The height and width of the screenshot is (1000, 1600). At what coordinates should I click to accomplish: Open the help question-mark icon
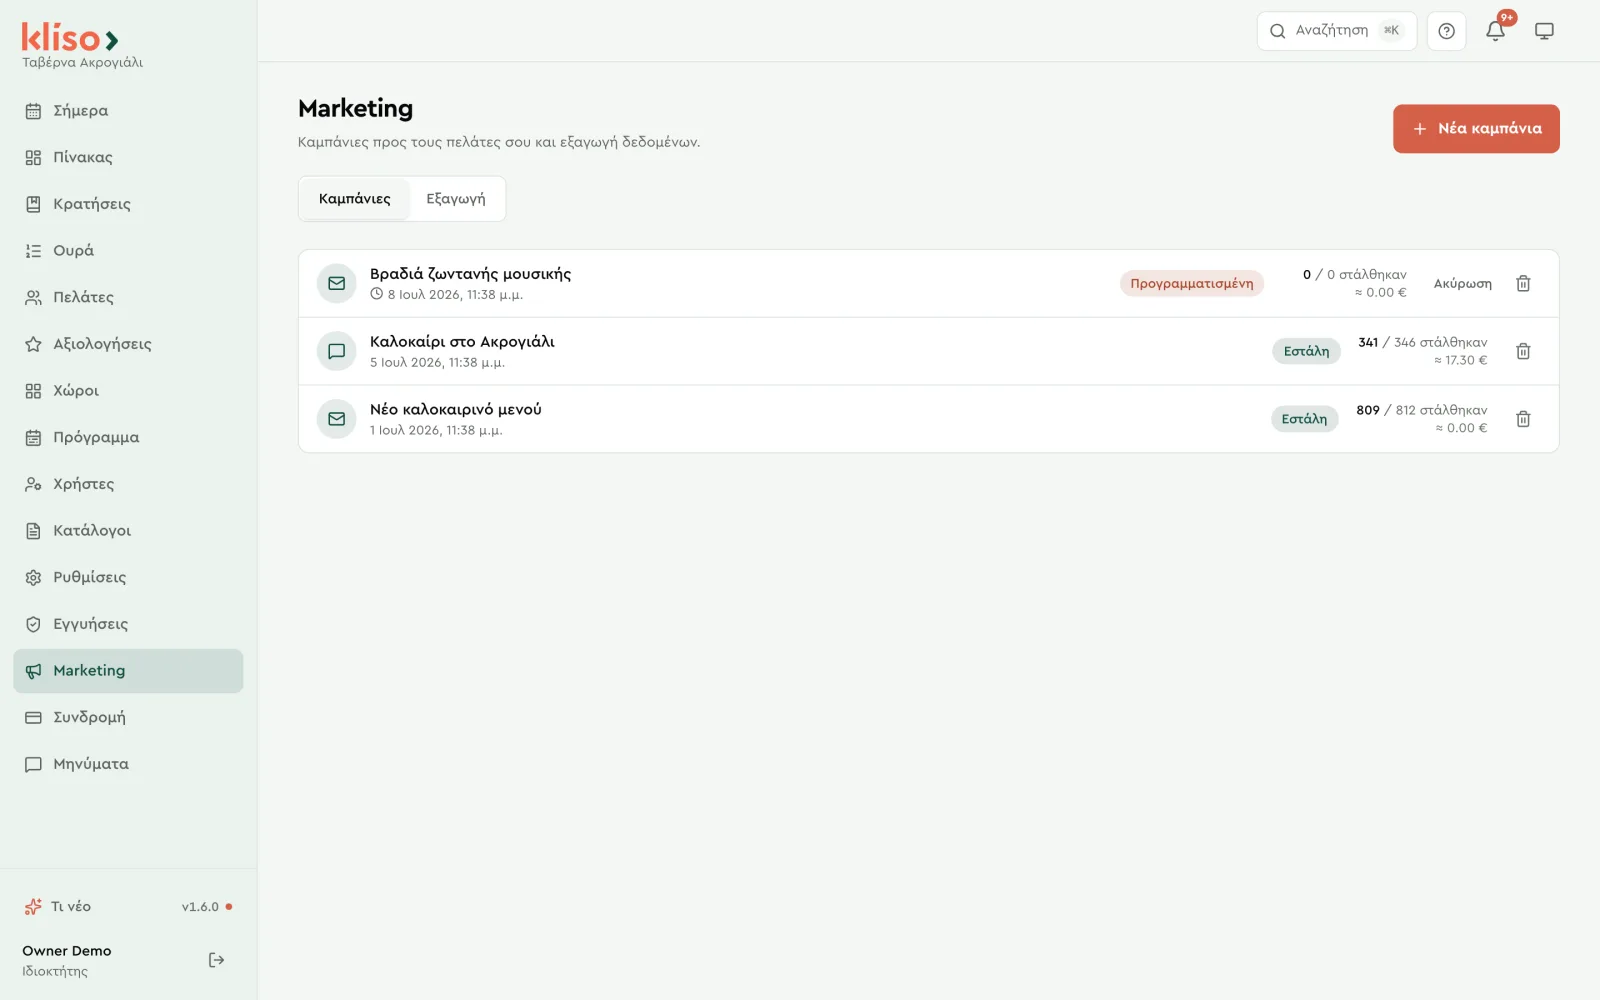(1446, 31)
